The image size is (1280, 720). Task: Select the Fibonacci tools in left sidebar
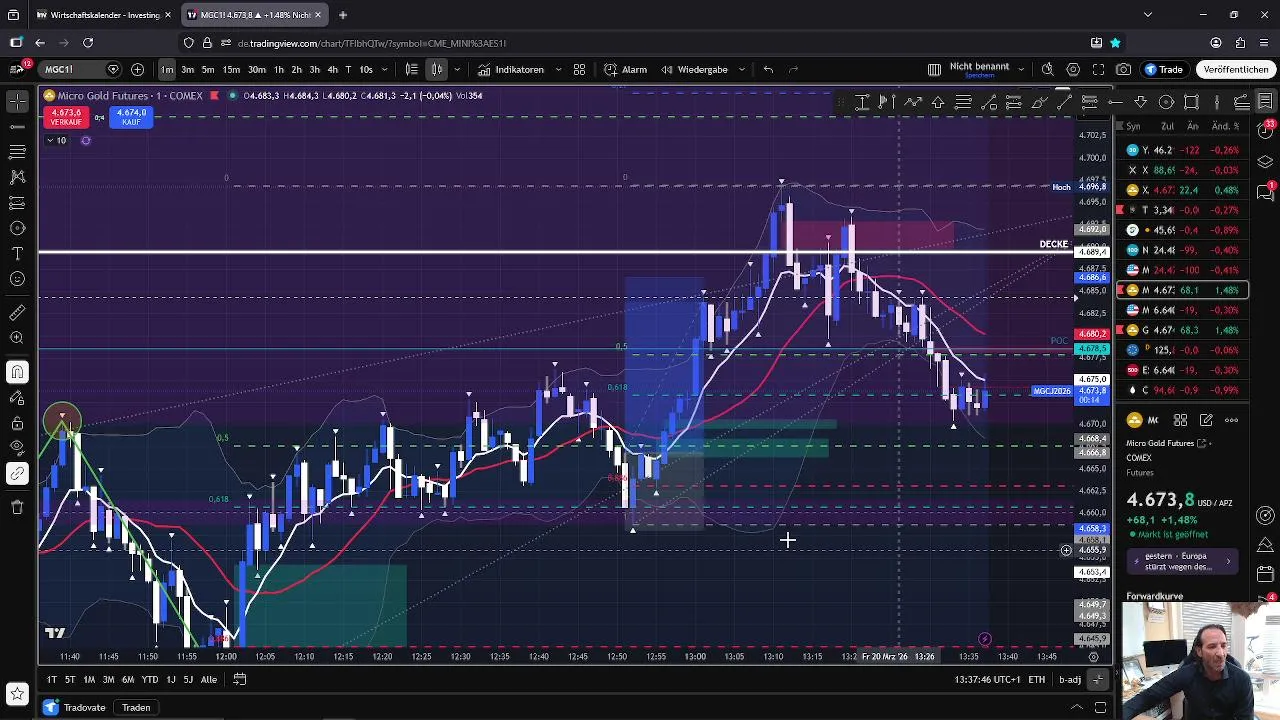(x=17, y=152)
